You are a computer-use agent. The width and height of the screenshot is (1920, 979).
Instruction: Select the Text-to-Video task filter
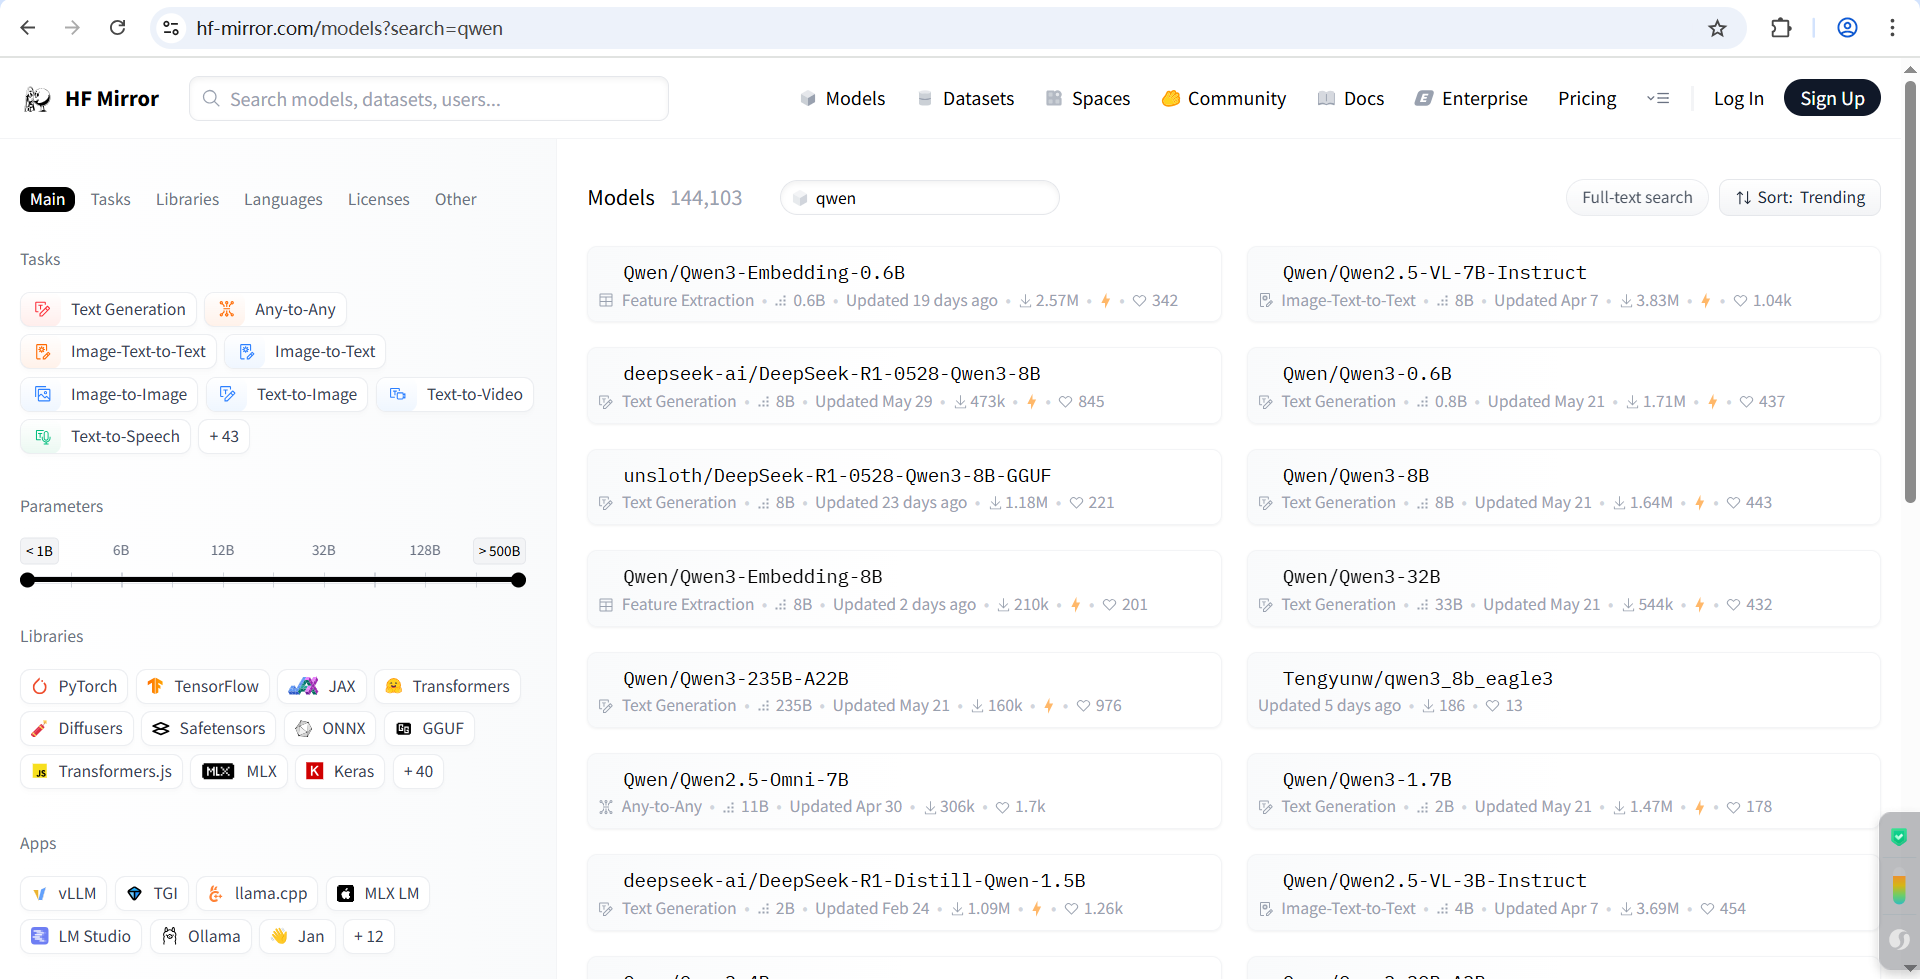click(x=455, y=395)
